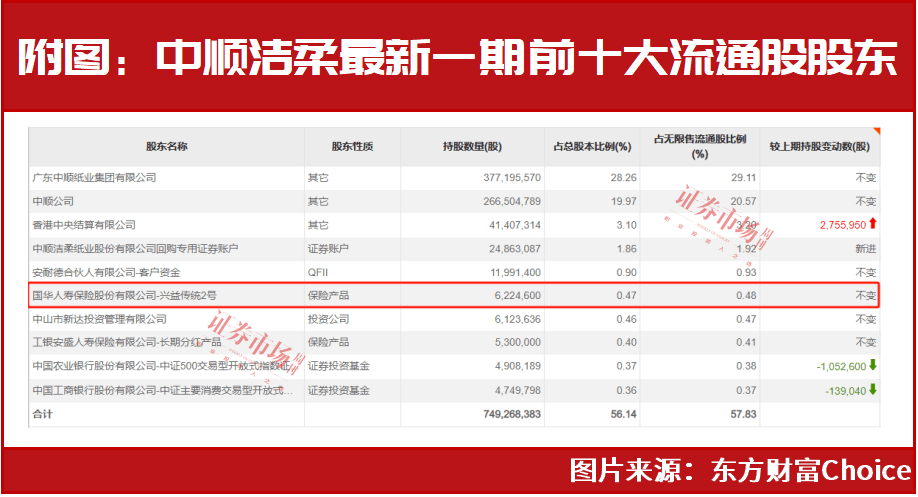Click the red up arrow beside 2,755,950
918x497 pixels.
click(872, 223)
